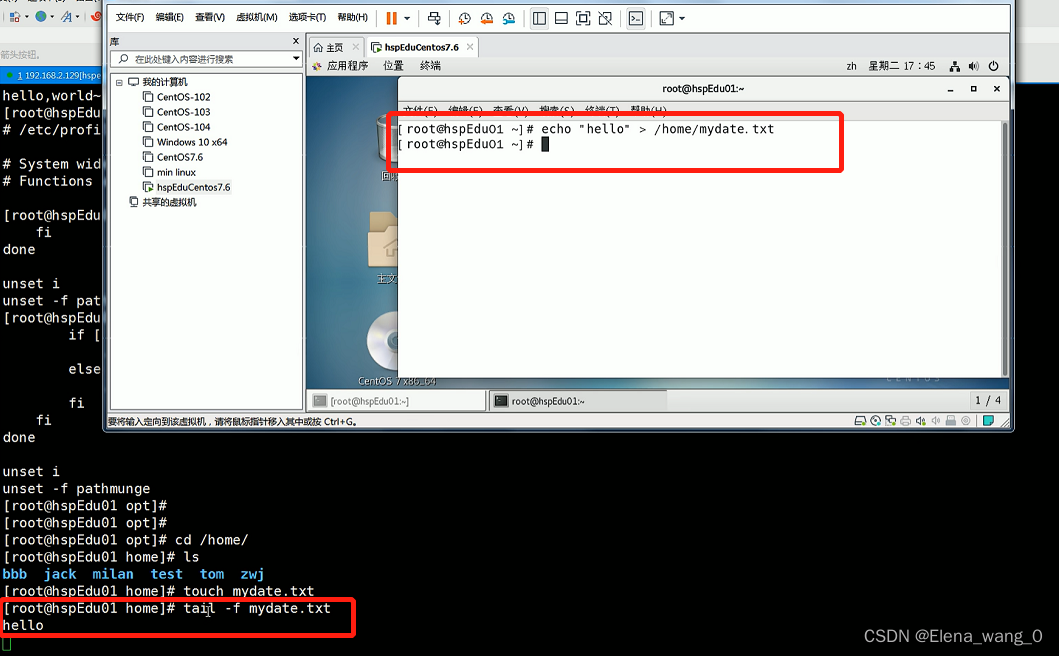
Task: Enter full screen mode icon
Action: click(x=583, y=18)
